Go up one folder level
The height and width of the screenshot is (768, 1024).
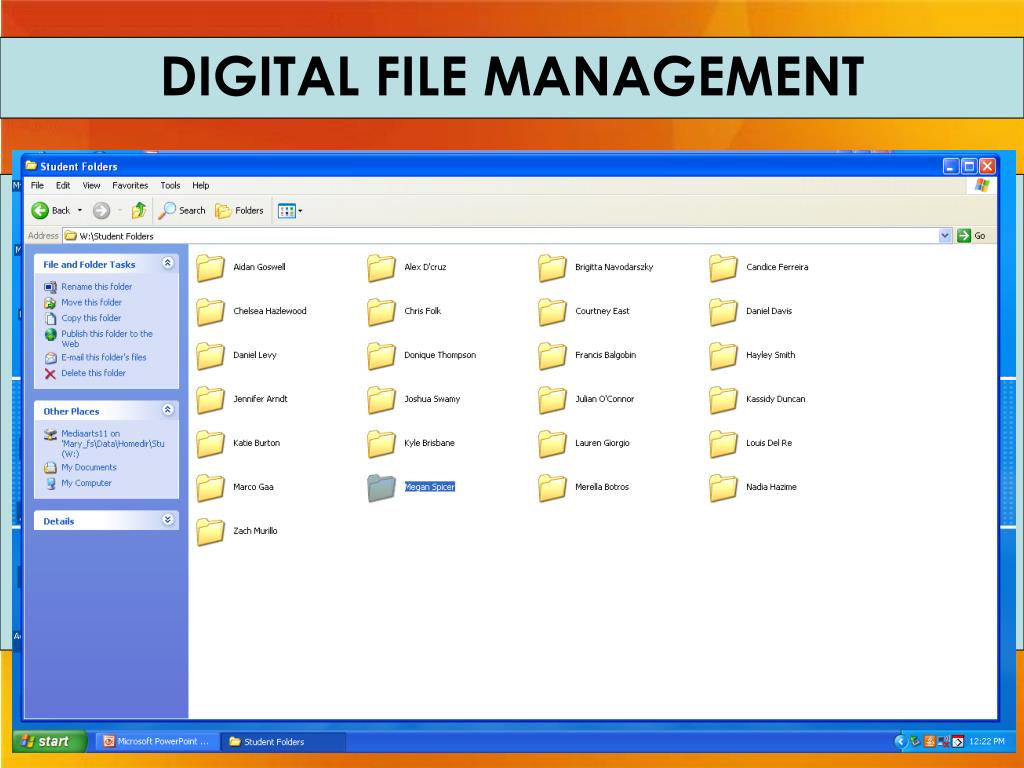click(x=138, y=210)
